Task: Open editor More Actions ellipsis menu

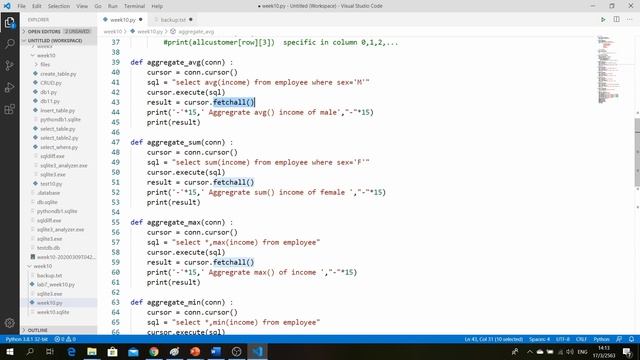Action: point(629,20)
